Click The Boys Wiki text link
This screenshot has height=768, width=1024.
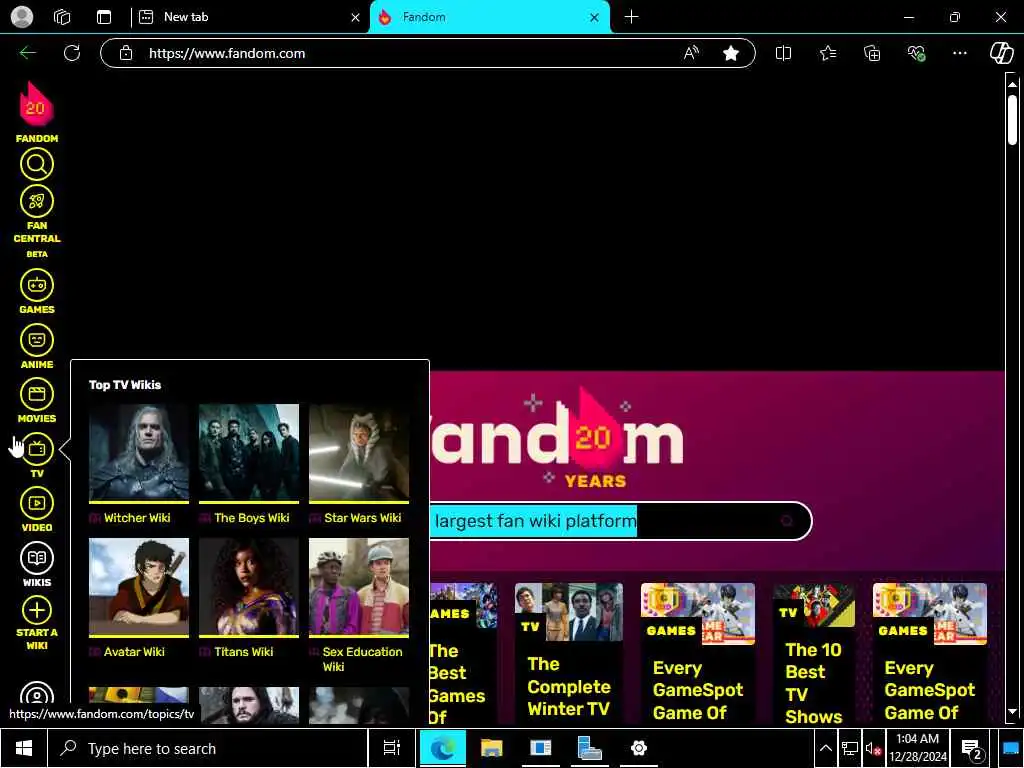[x=251, y=518]
